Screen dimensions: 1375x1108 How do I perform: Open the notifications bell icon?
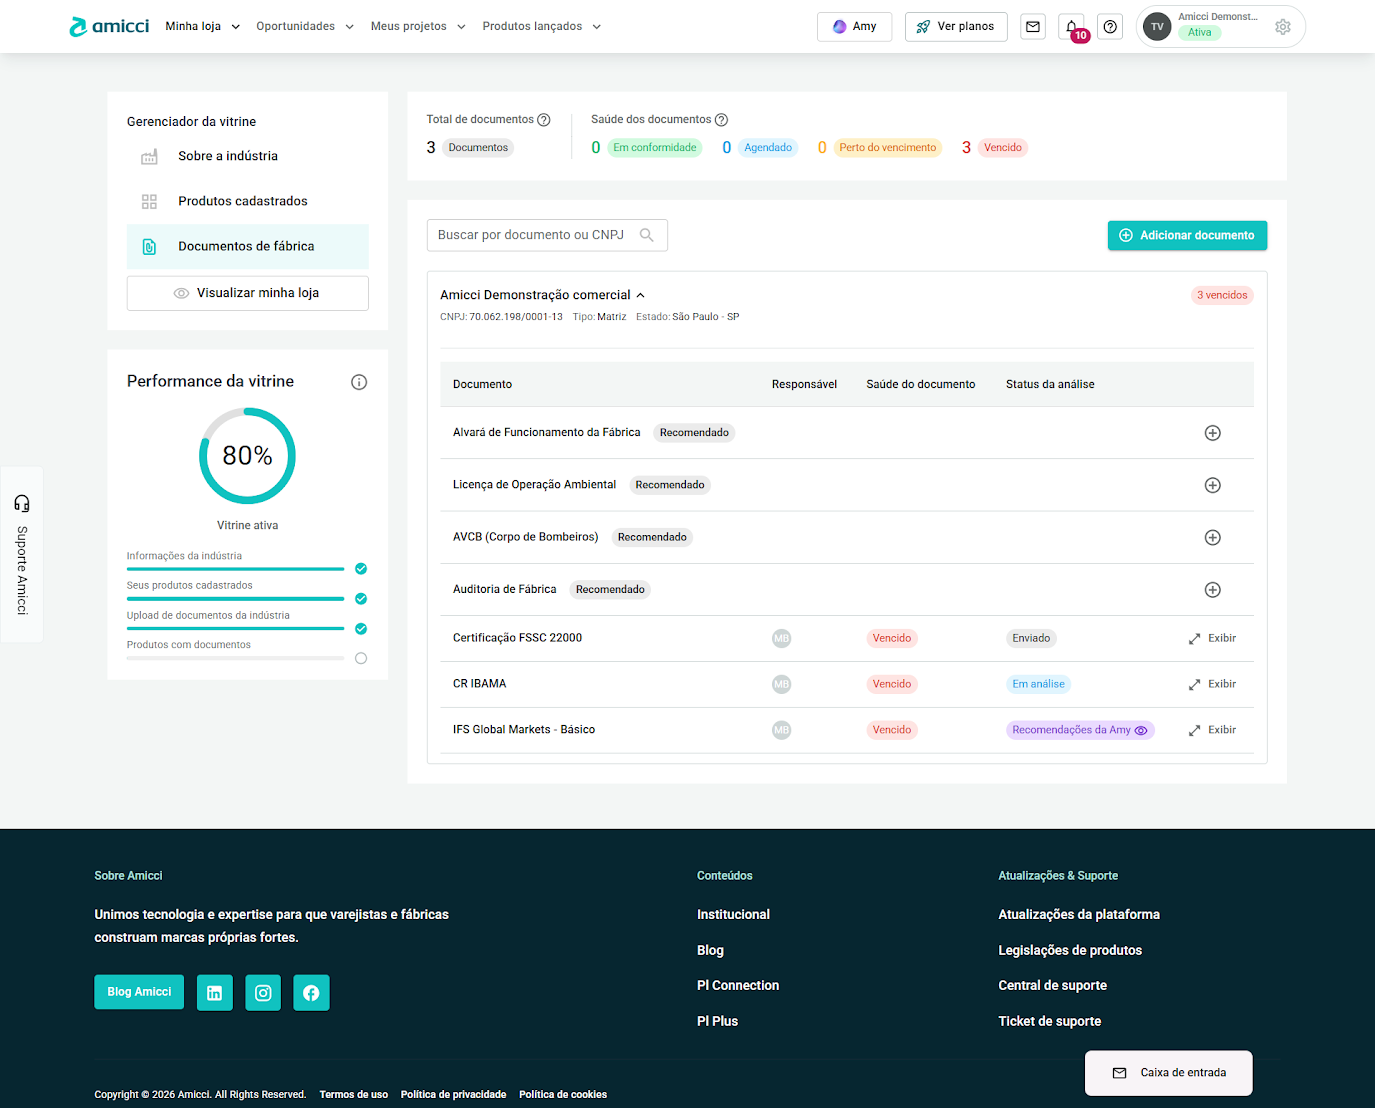pos(1071,27)
